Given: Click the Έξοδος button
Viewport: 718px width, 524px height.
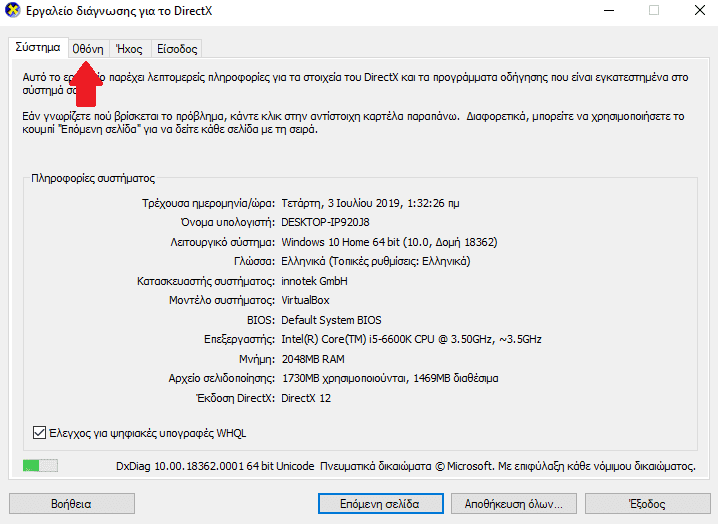Looking at the screenshot, I should pyautogui.click(x=647, y=503).
